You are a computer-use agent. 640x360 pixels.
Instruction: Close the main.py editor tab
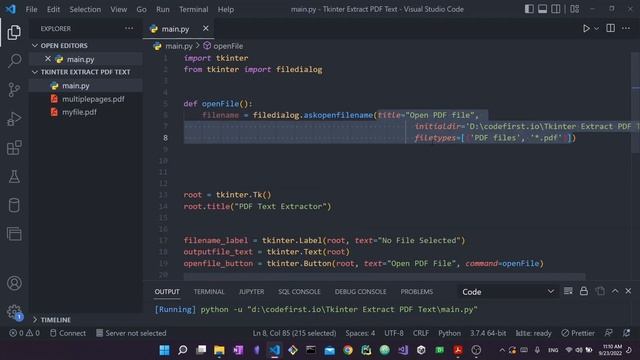coord(206,28)
